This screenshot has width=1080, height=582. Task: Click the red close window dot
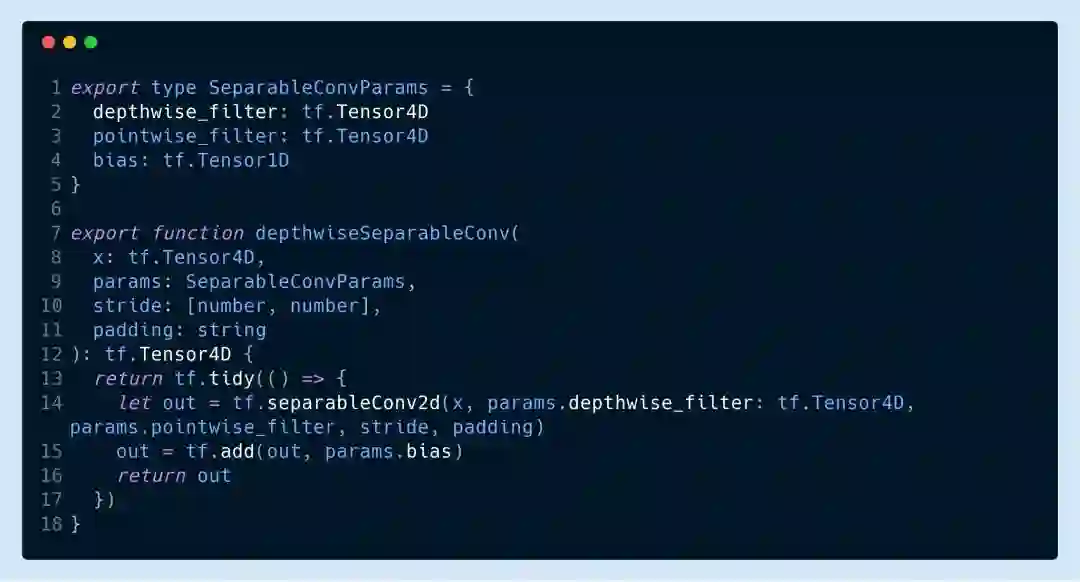48,43
